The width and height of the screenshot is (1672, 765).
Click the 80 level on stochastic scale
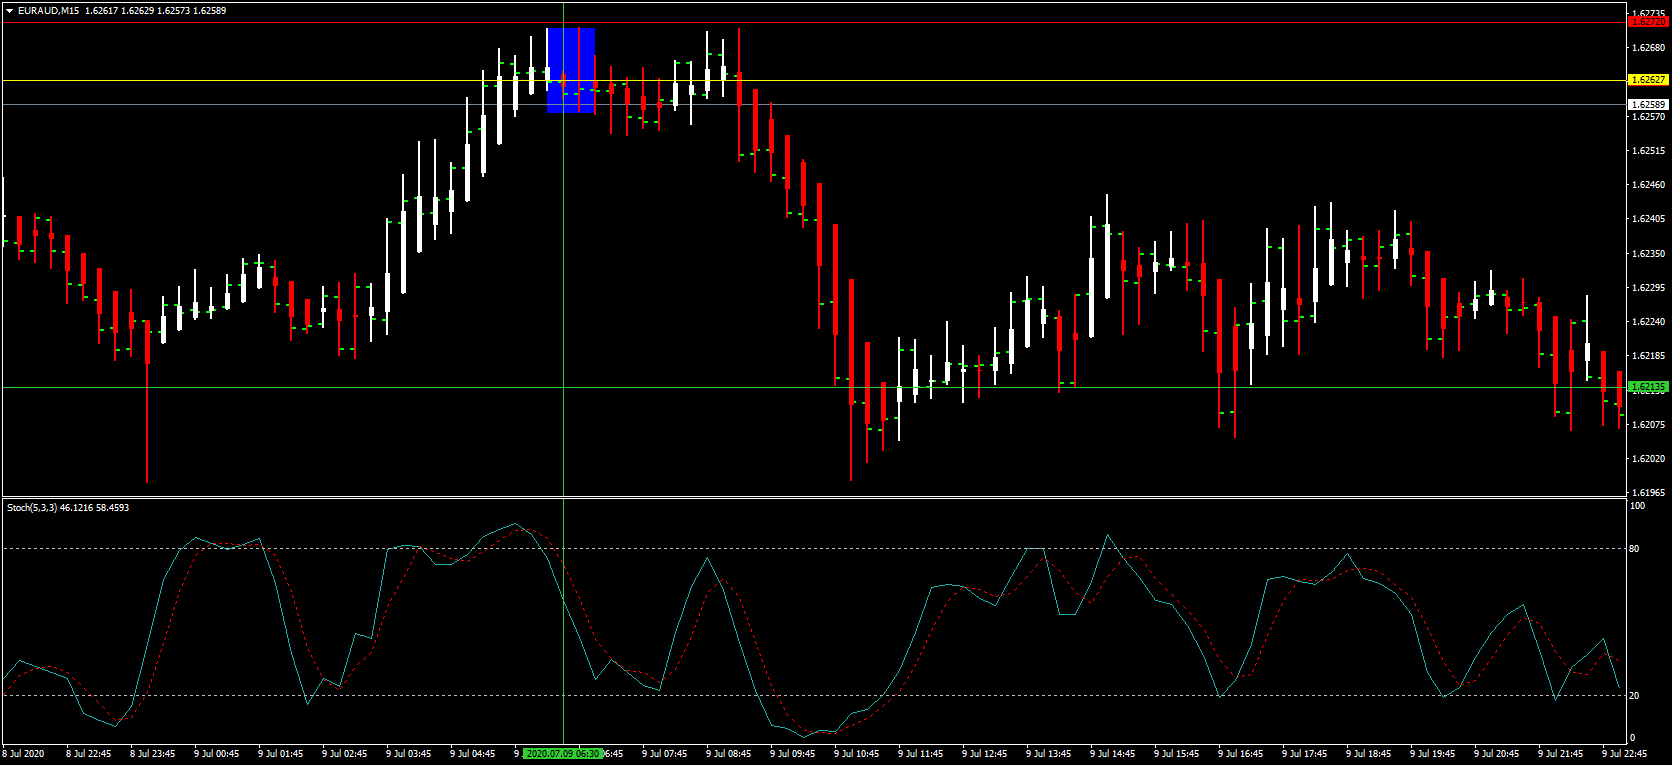tap(1634, 549)
